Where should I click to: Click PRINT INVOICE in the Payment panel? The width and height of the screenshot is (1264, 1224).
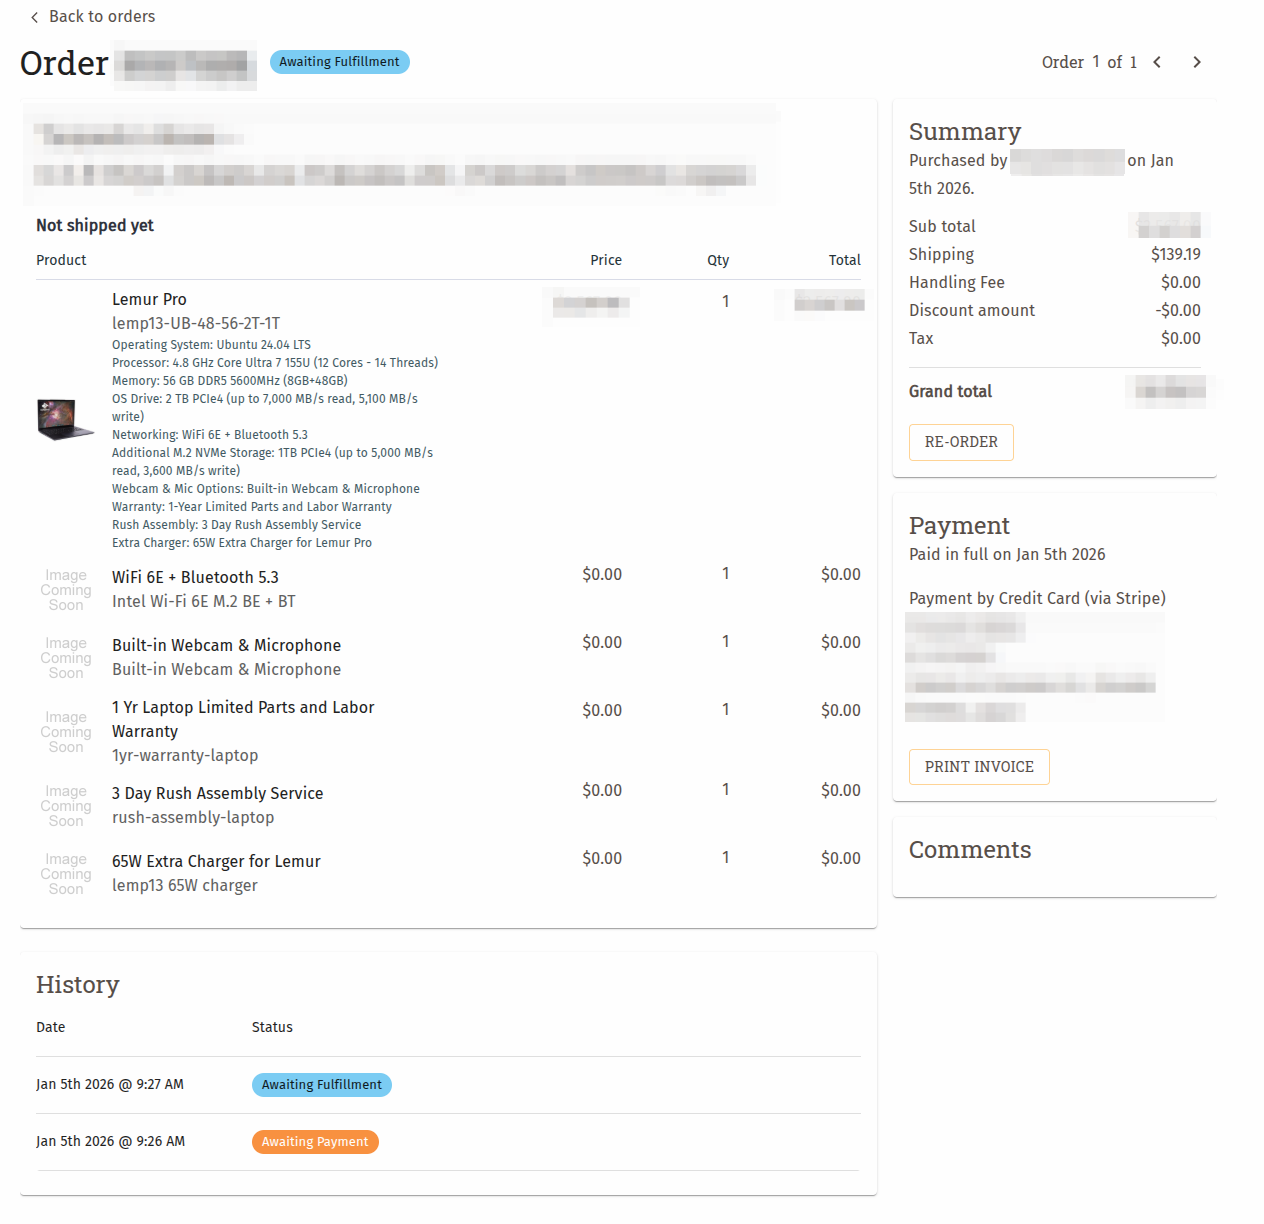click(x=978, y=767)
